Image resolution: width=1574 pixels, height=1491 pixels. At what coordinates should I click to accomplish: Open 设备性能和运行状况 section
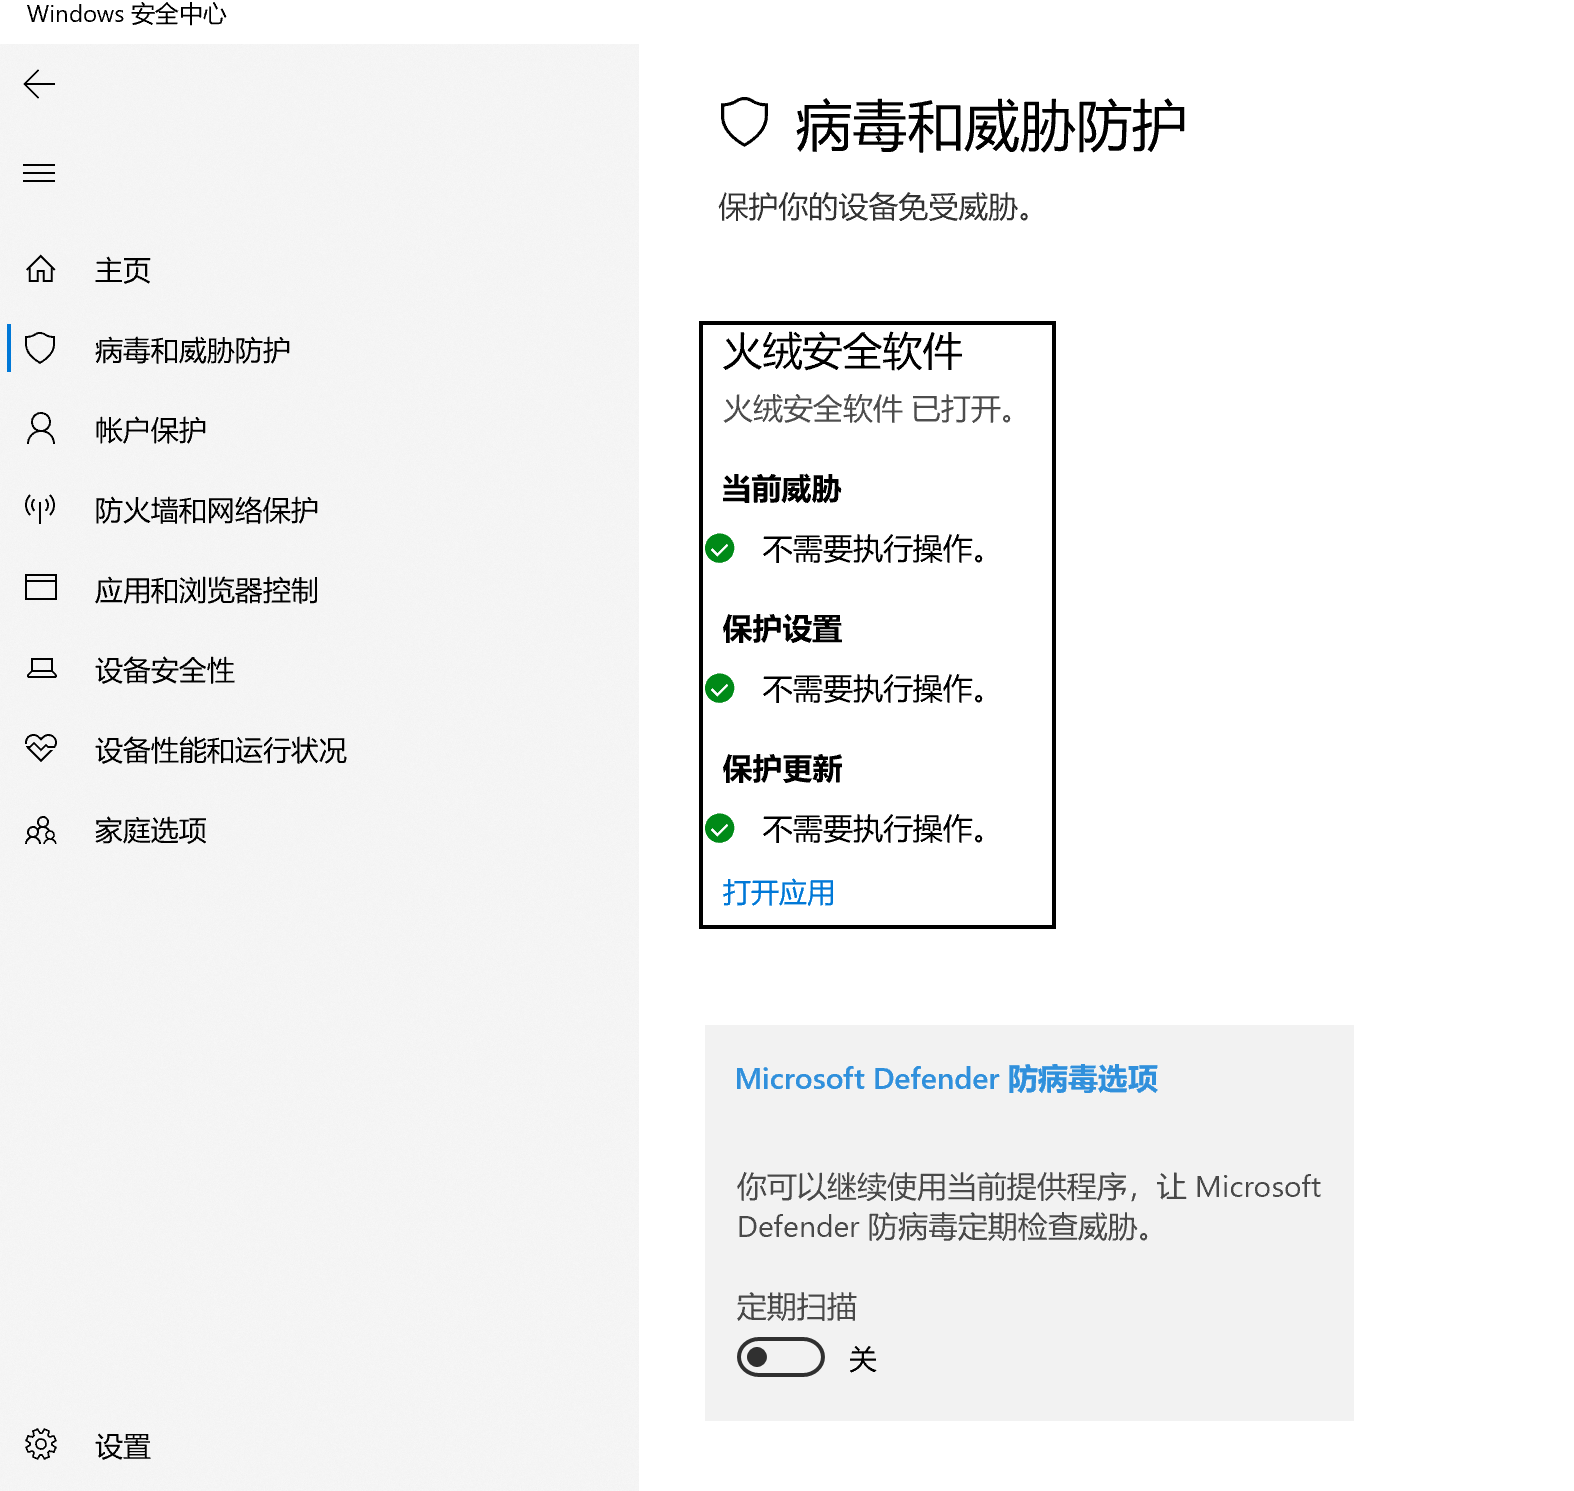[220, 750]
